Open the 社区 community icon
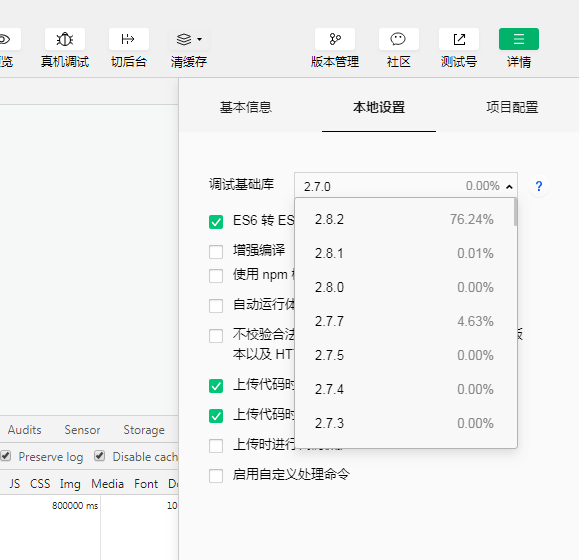Screen dimensions: 579x560 point(398,39)
